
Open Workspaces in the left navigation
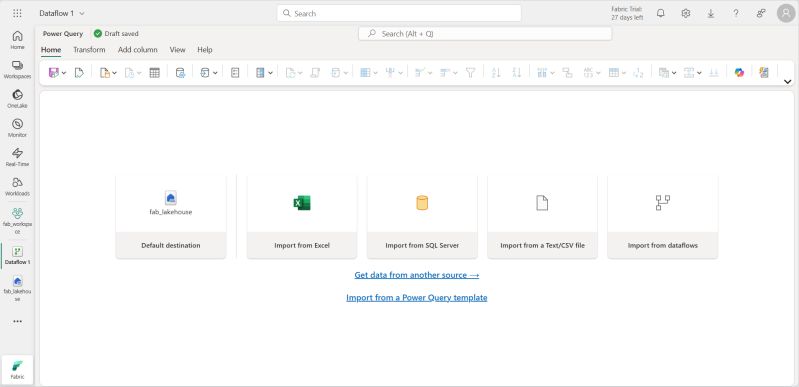(x=17, y=69)
